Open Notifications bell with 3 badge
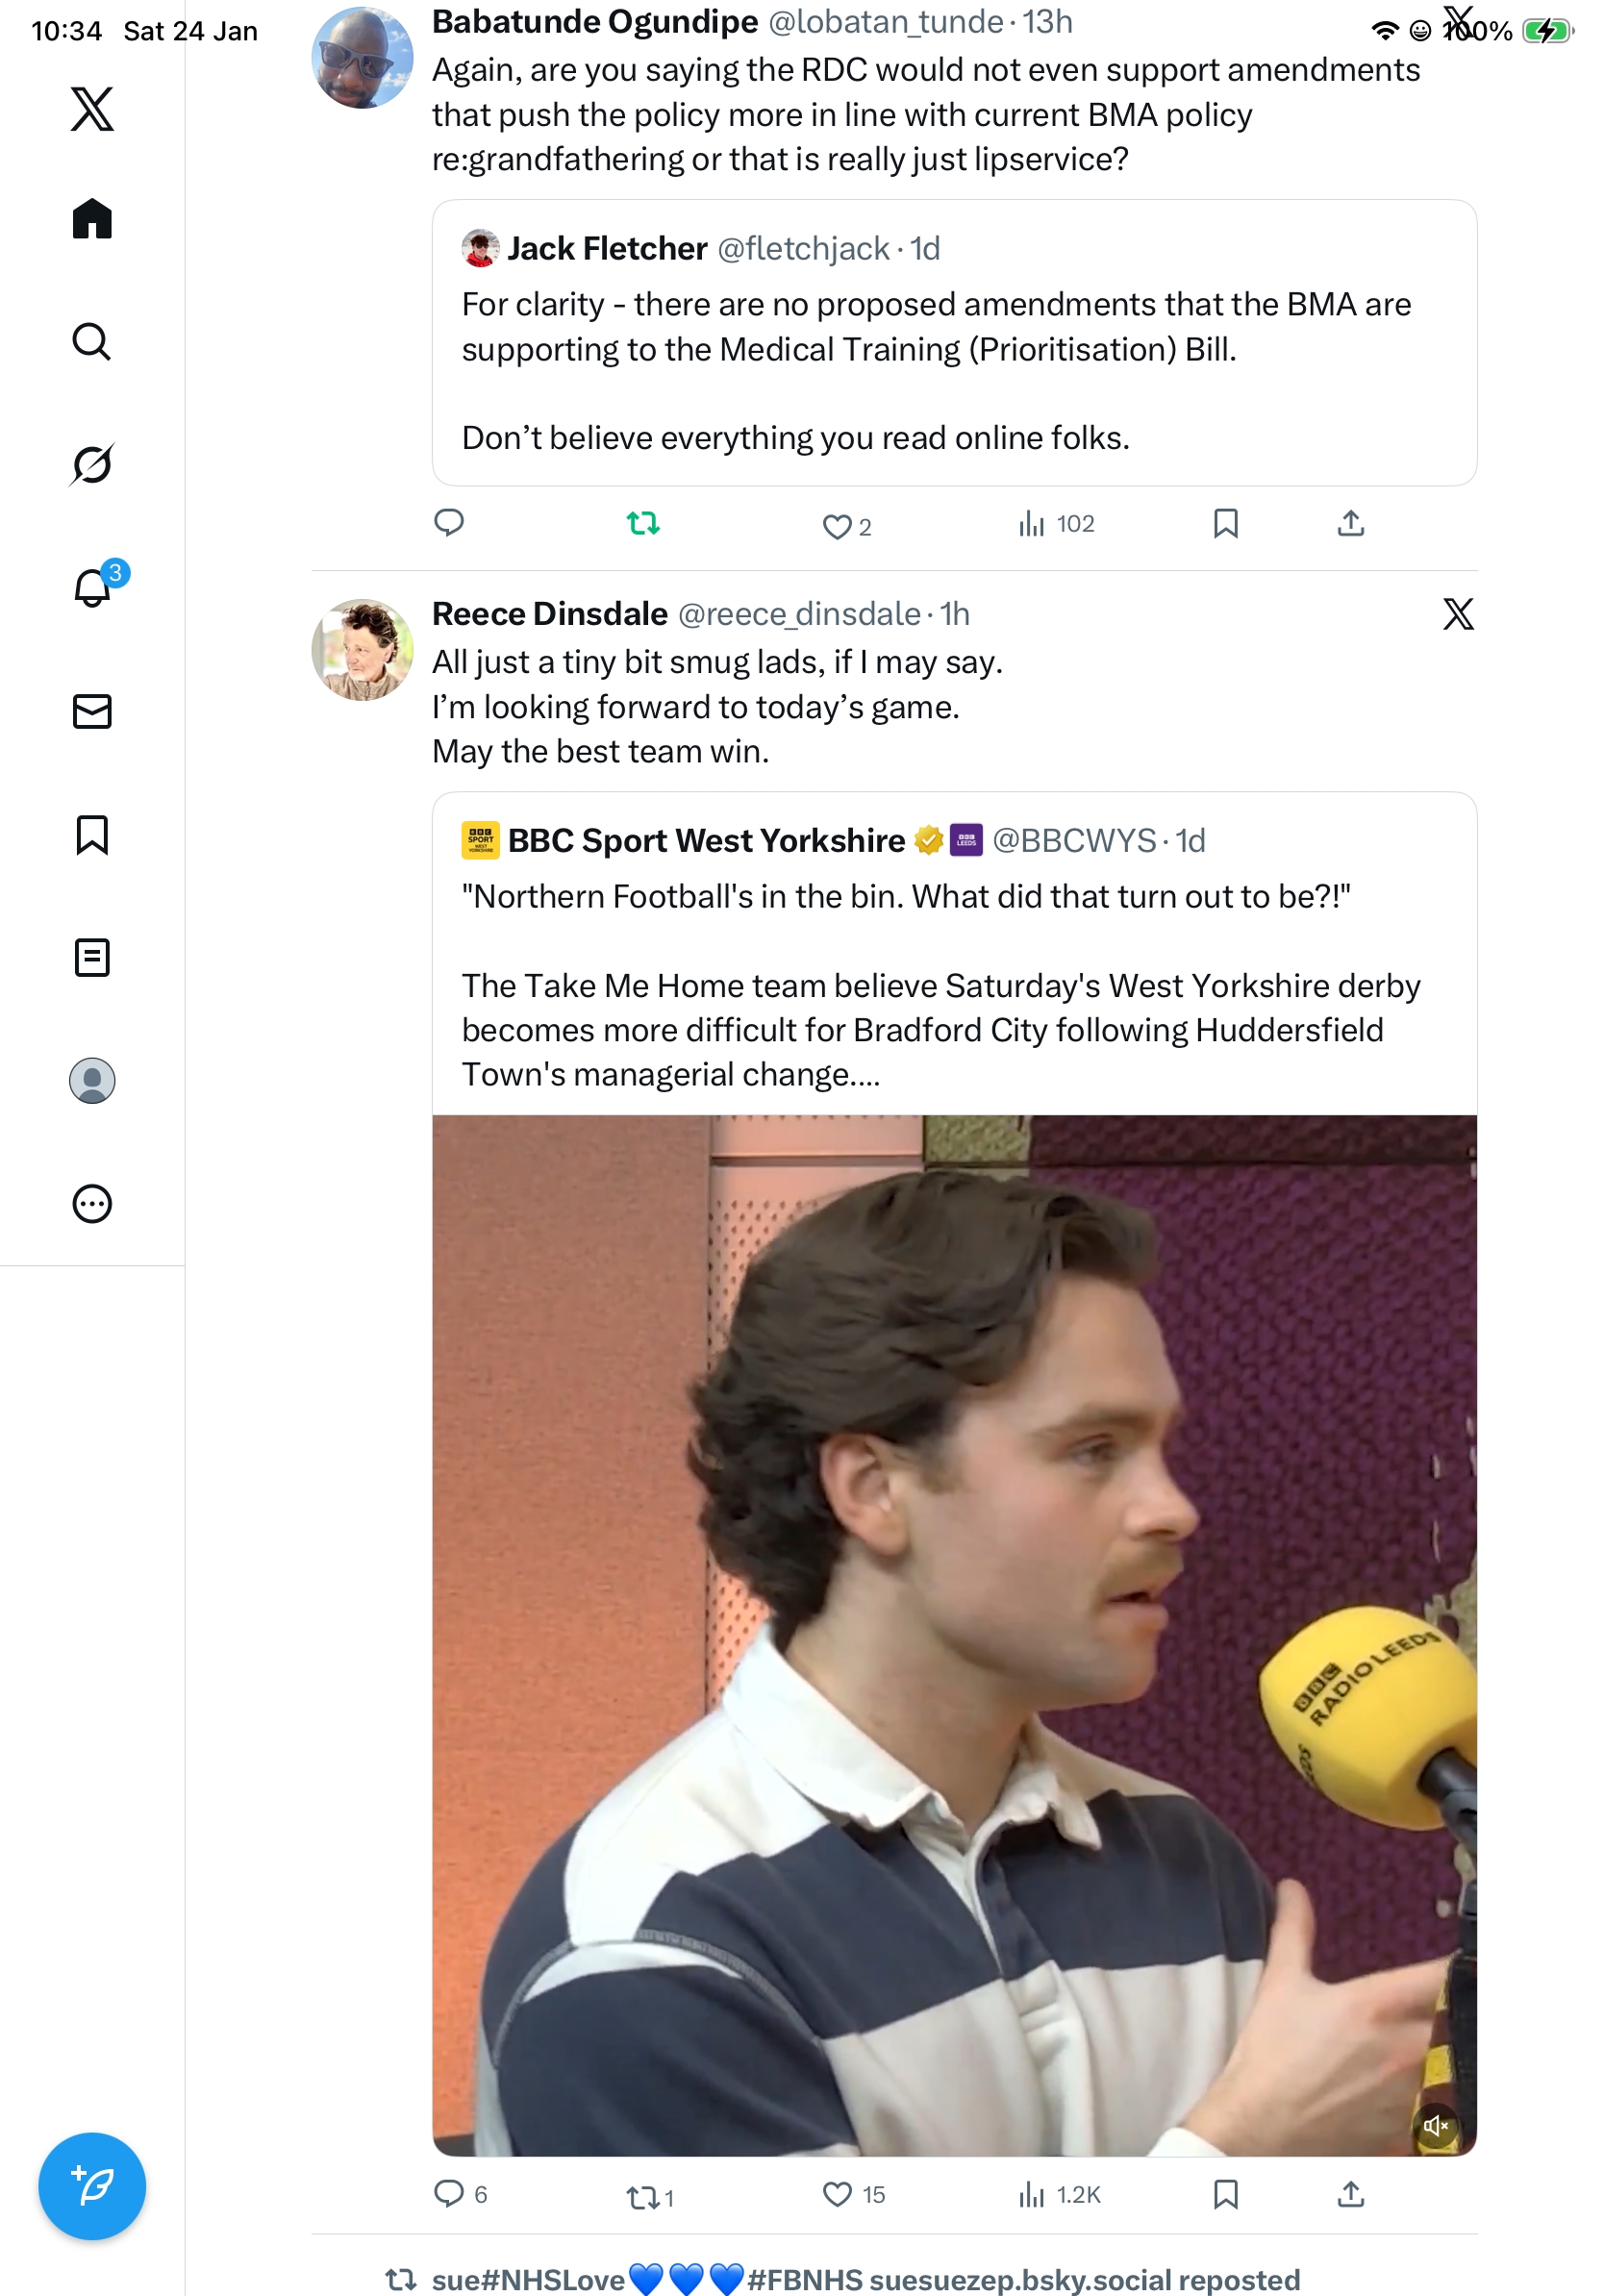Viewport: 1604px width, 2296px height. tap(92, 588)
